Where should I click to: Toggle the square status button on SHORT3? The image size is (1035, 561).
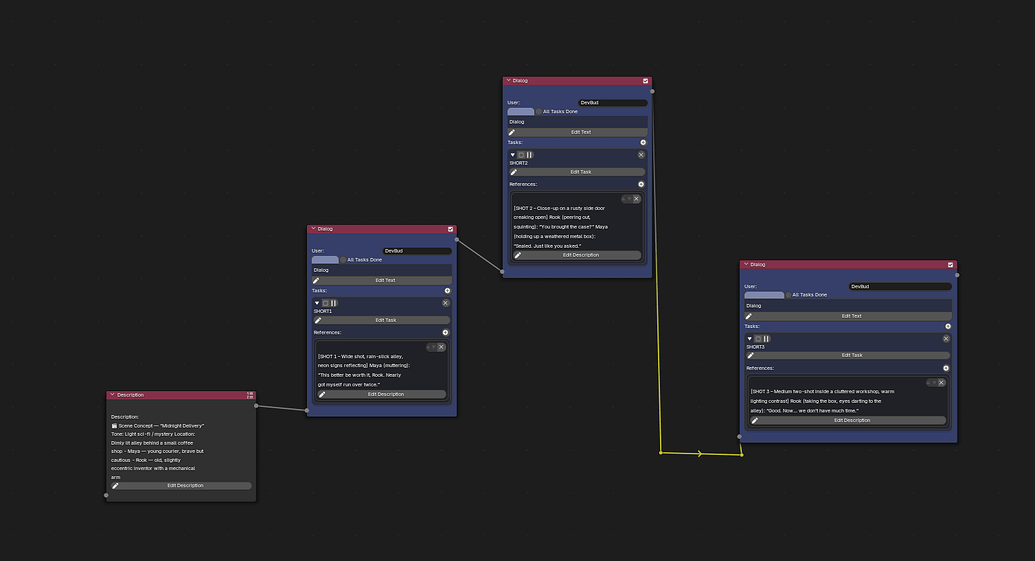pos(758,339)
